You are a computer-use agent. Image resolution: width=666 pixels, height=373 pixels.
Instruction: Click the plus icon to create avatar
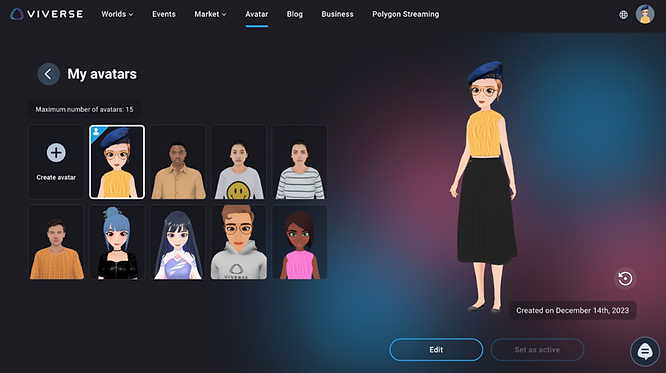click(x=56, y=153)
